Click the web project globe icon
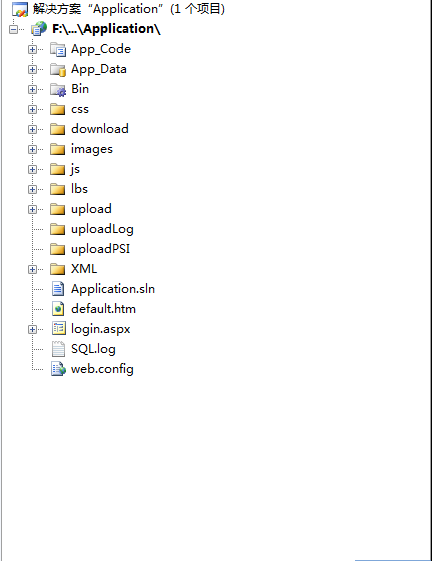Image resolution: width=432 pixels, height=561 pixels. pyautogui.click(x=39, y=29)
